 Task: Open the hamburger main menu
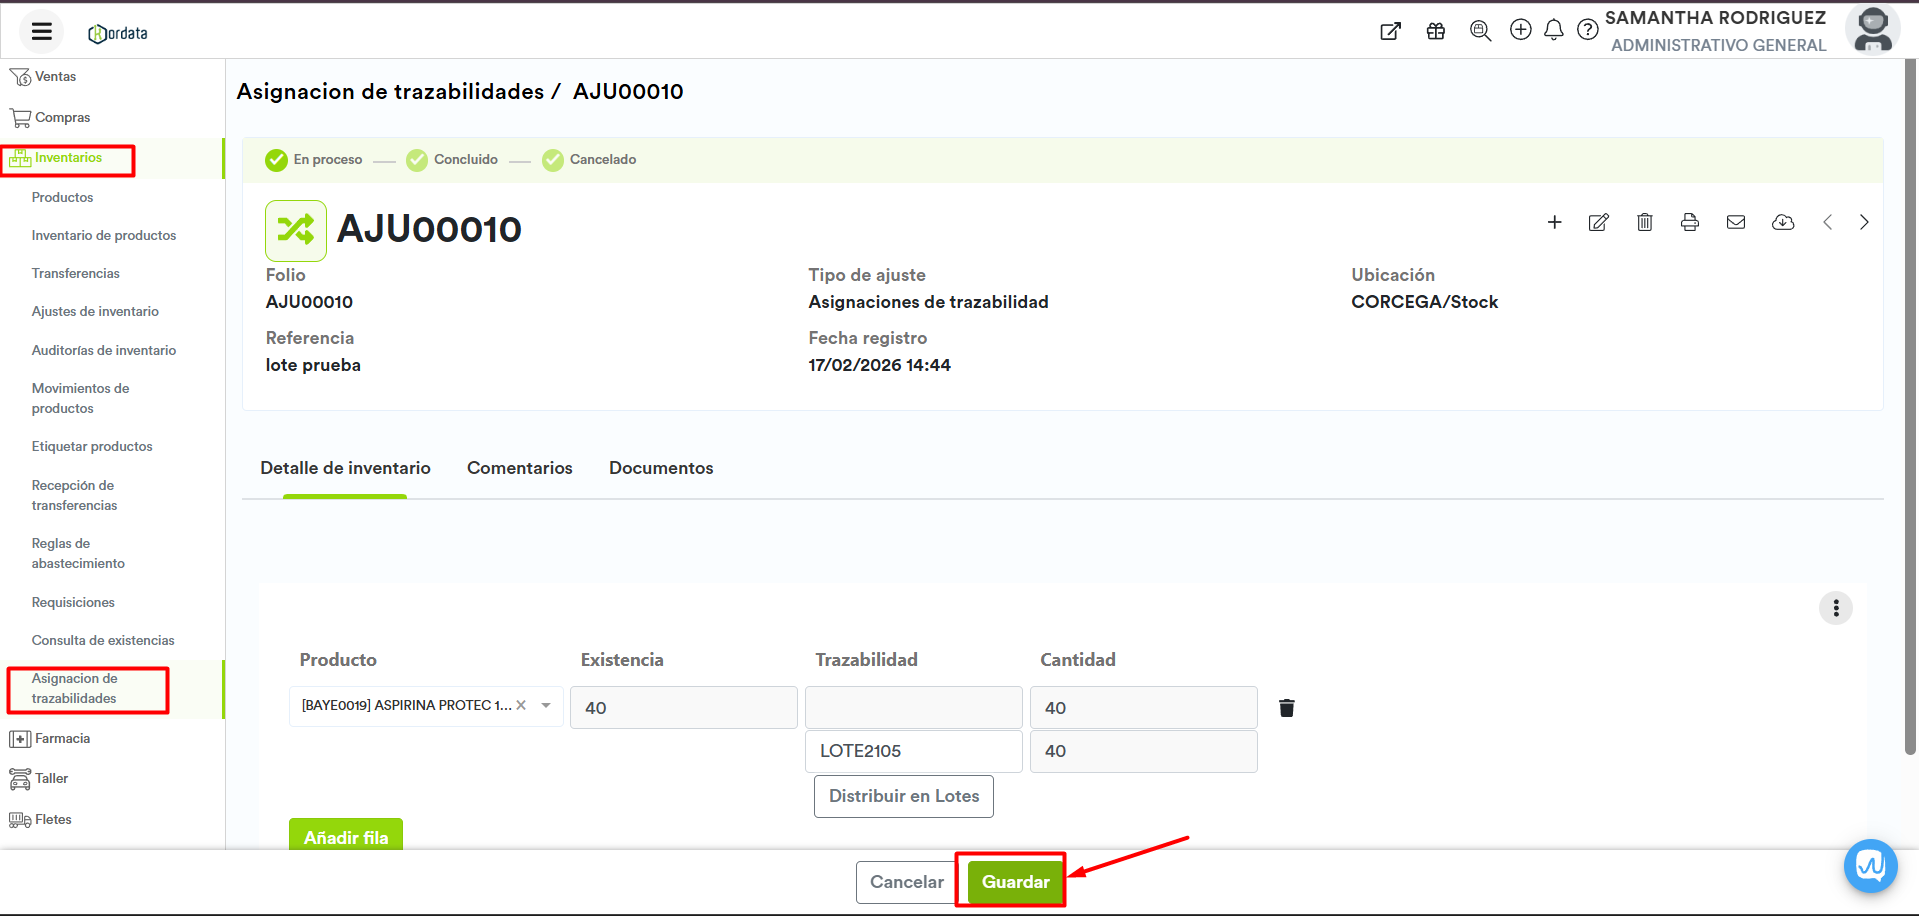click(x=41, y=32)
